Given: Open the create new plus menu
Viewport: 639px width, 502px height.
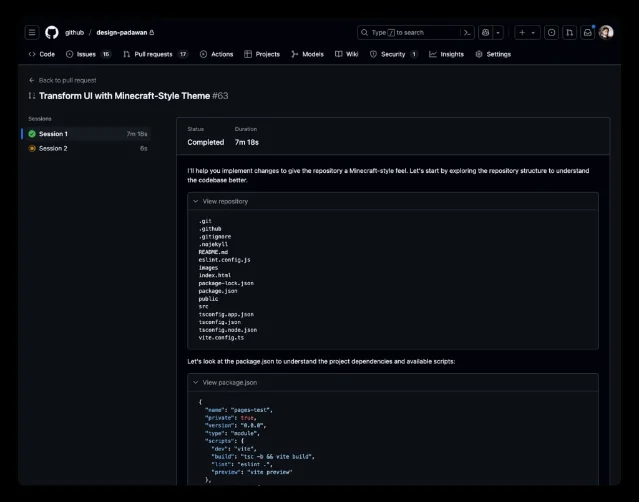Looking at the screenshot, I should click(x=527, y=33).
